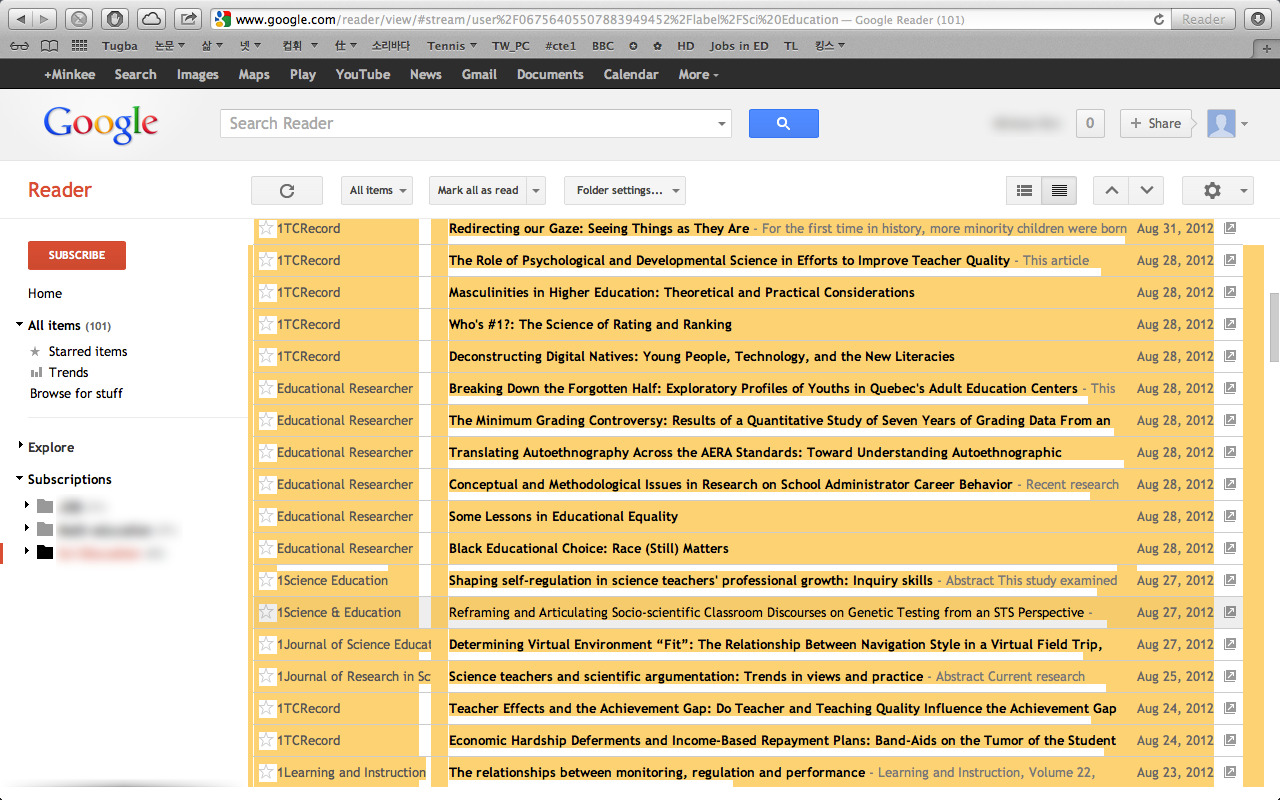Viewport: 1280px width, 800px height.
Task: Open the 'All items' filter dropdown
Action: coord(377,190)
